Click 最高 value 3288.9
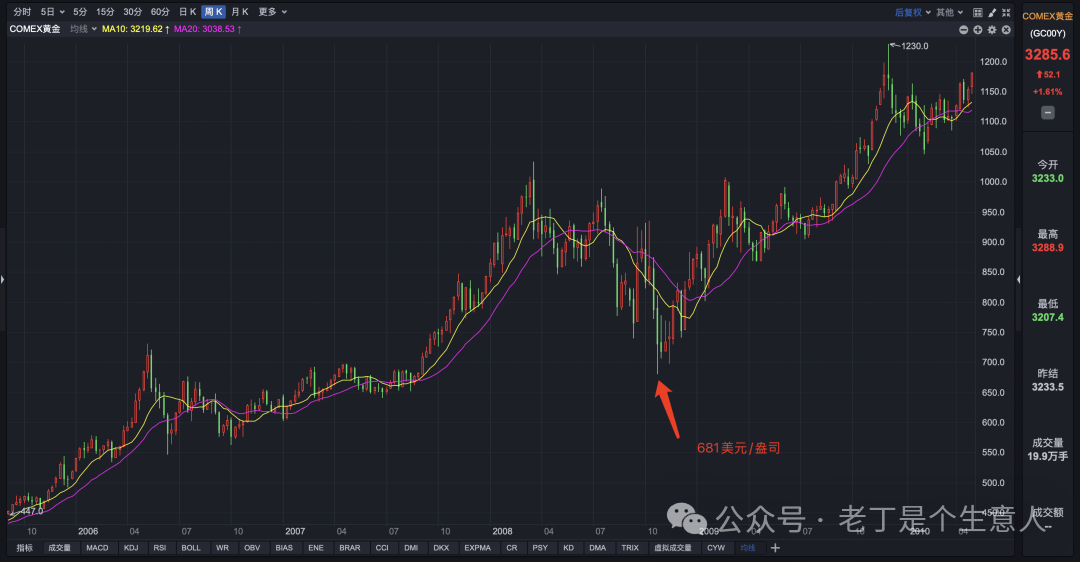Viewport: 1080px width, 562px height. (x=1048, y=248)
